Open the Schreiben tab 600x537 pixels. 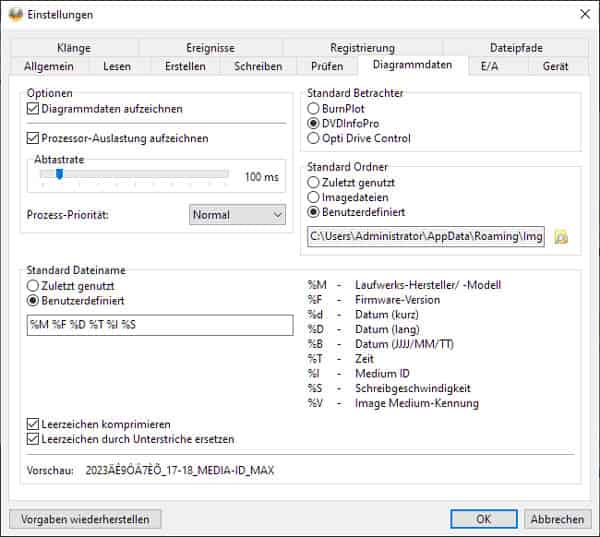[x=258, y=66]
